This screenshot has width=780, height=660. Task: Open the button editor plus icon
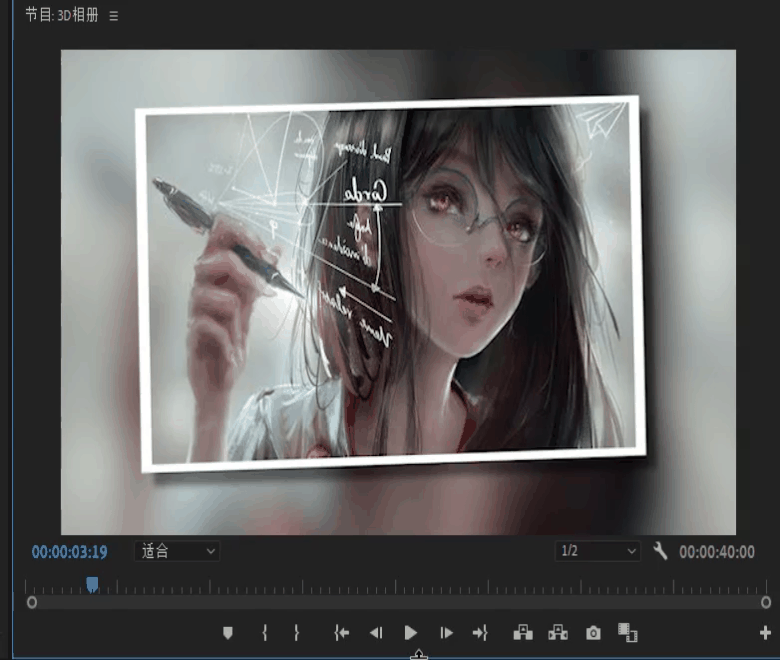click(765, 633)
